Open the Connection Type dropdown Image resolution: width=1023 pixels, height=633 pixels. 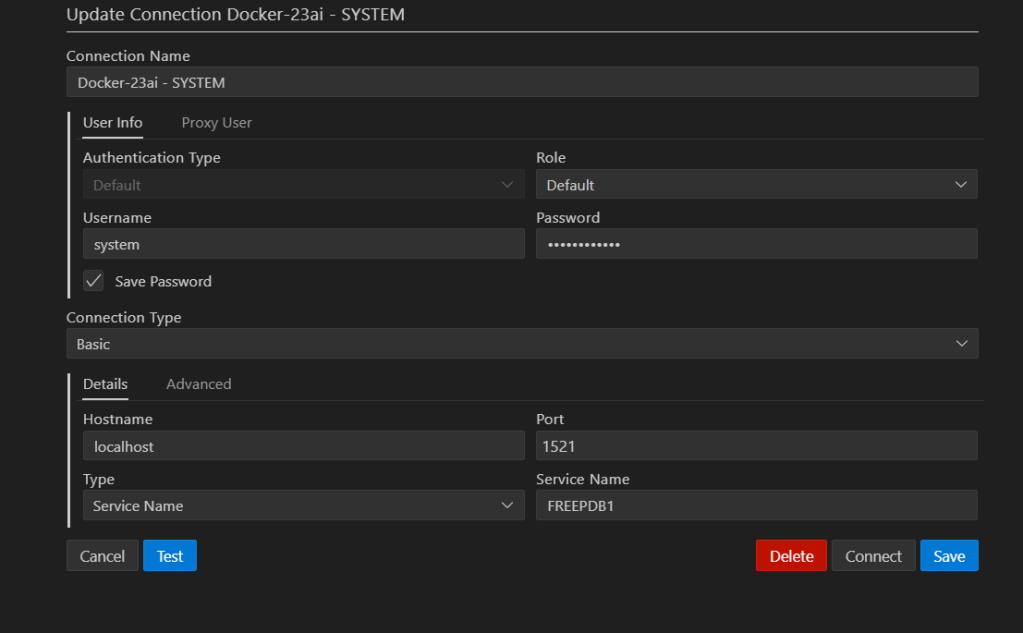coord(521,344)
